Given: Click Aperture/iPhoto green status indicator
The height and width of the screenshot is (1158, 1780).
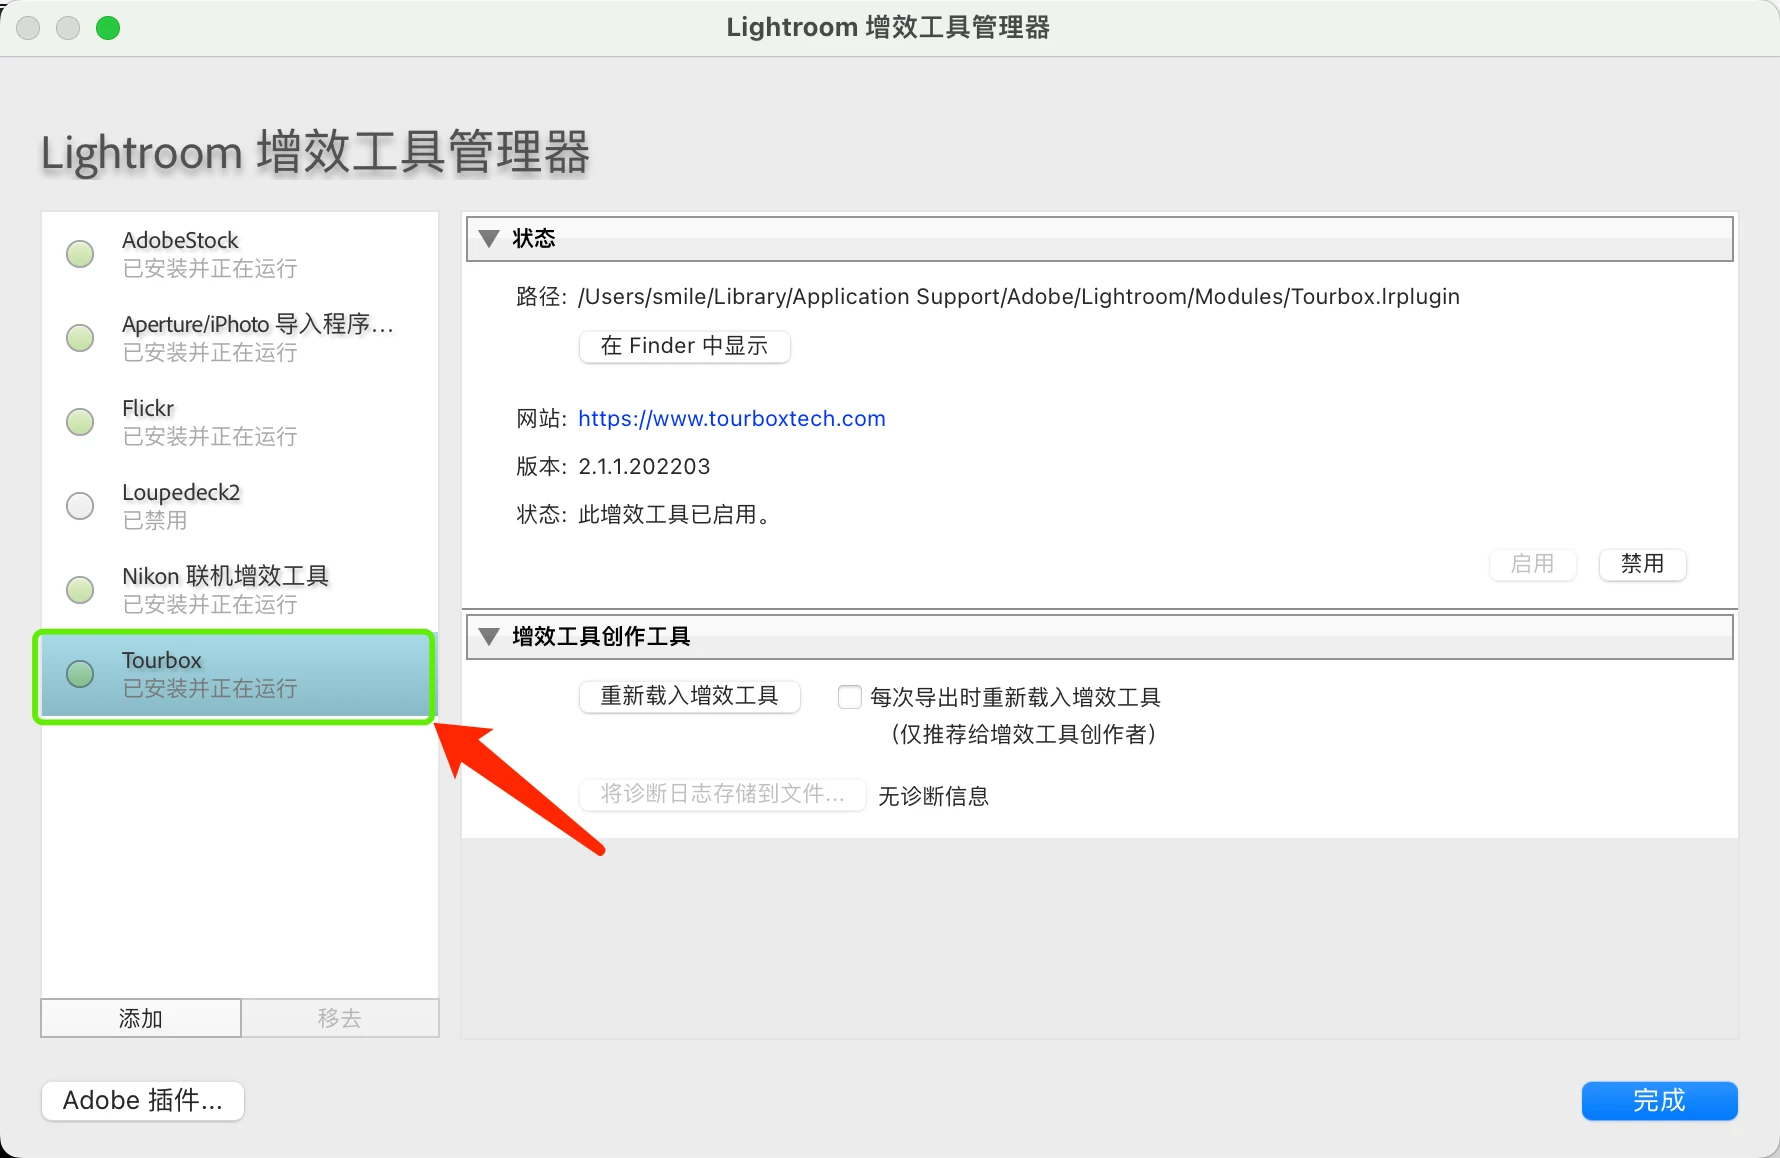Looking at the screenshot, I should pos(80,338).
